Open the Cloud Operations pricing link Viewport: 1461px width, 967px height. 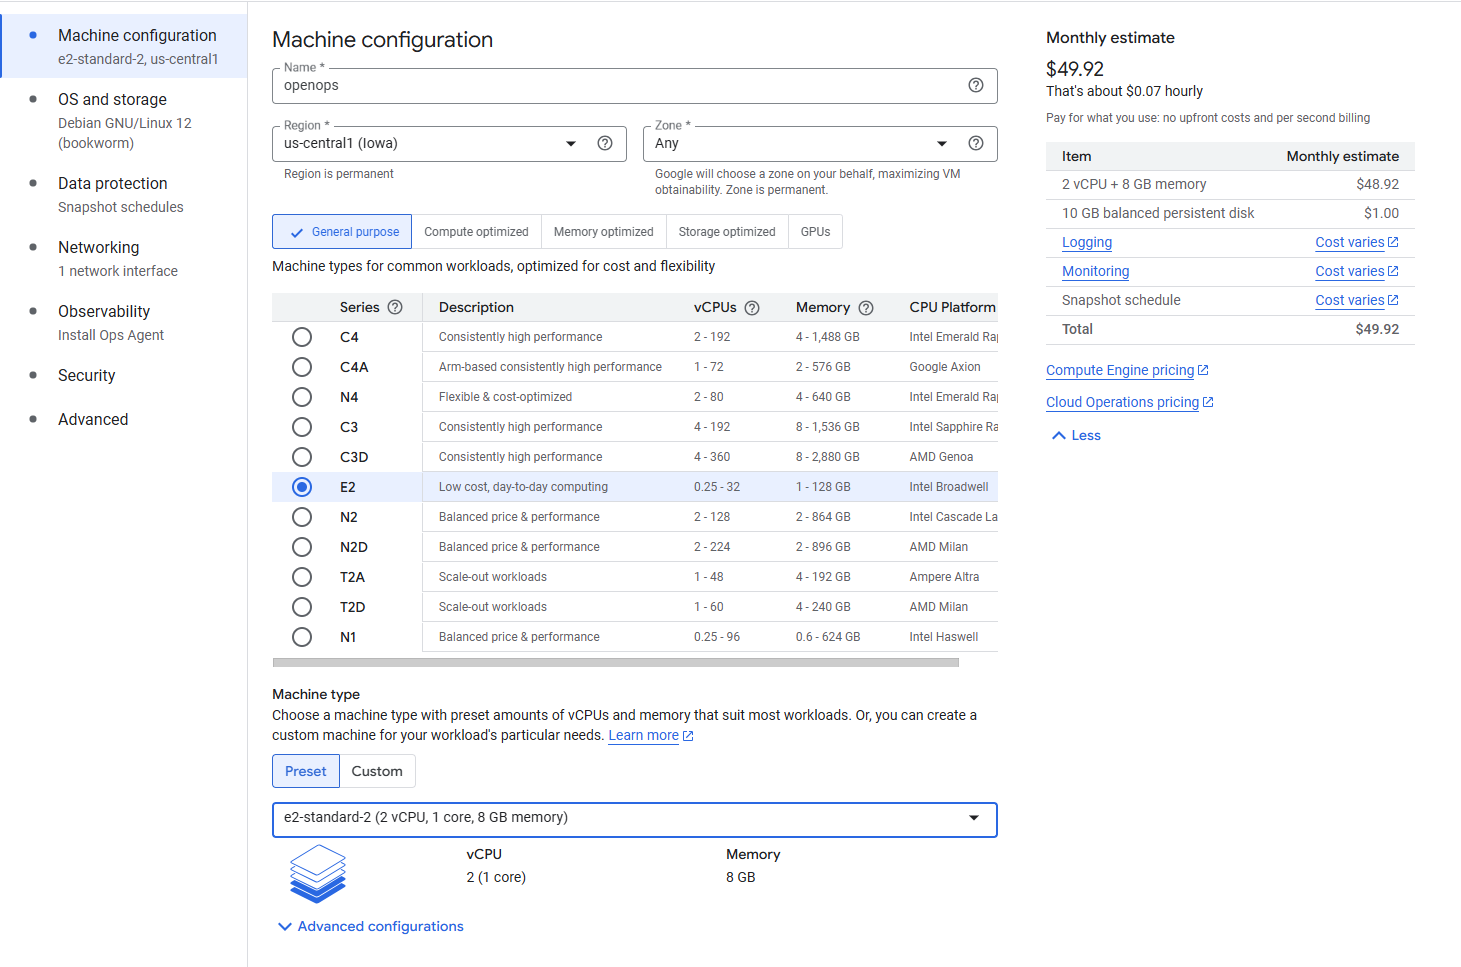1122,402
